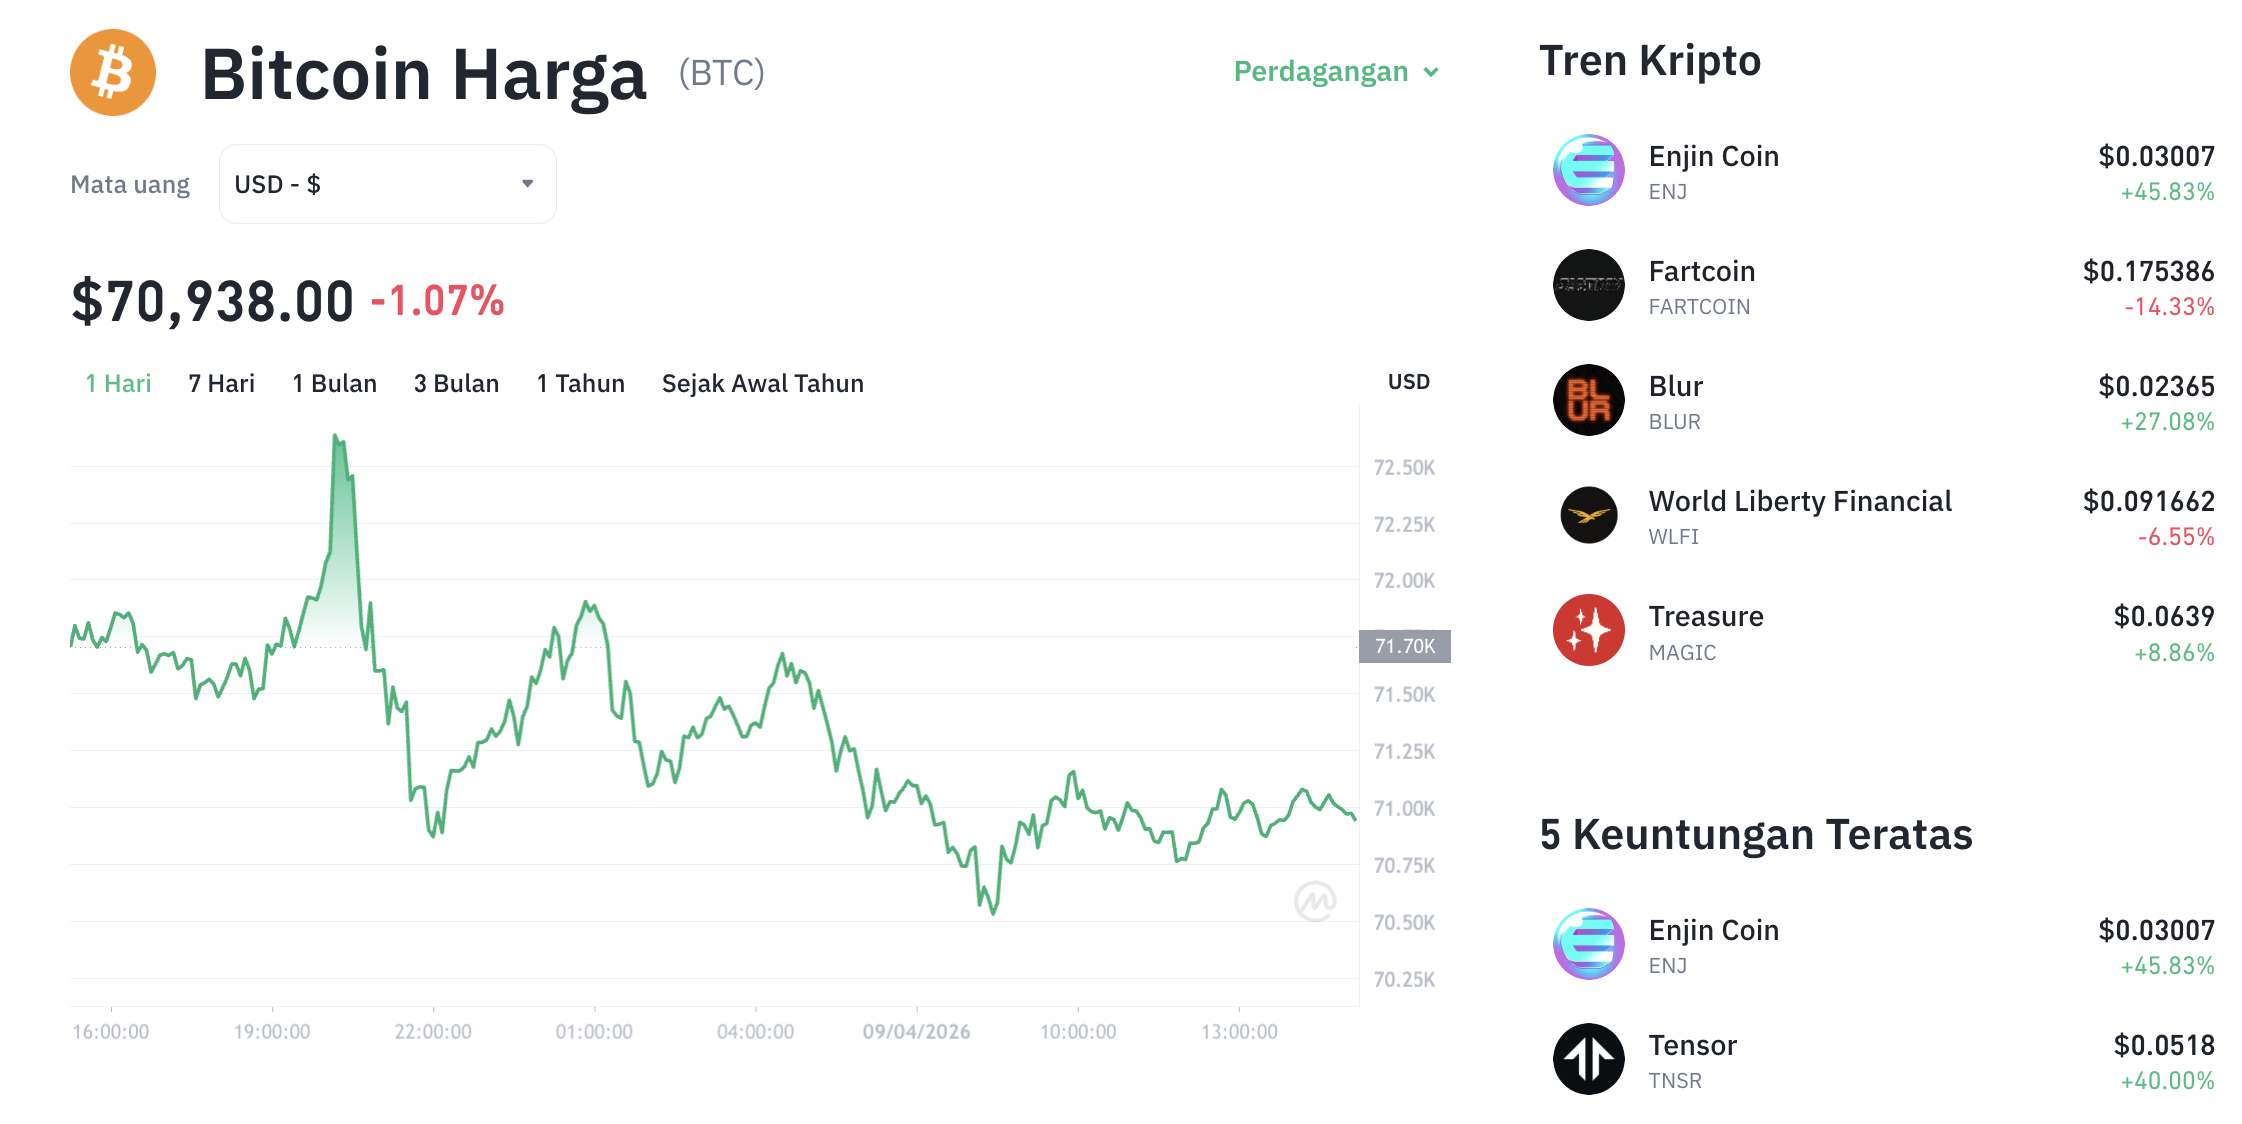Click the World Liberty Financial eagle icon
2242x1124 pixels.
click(x=1587, y=516)
